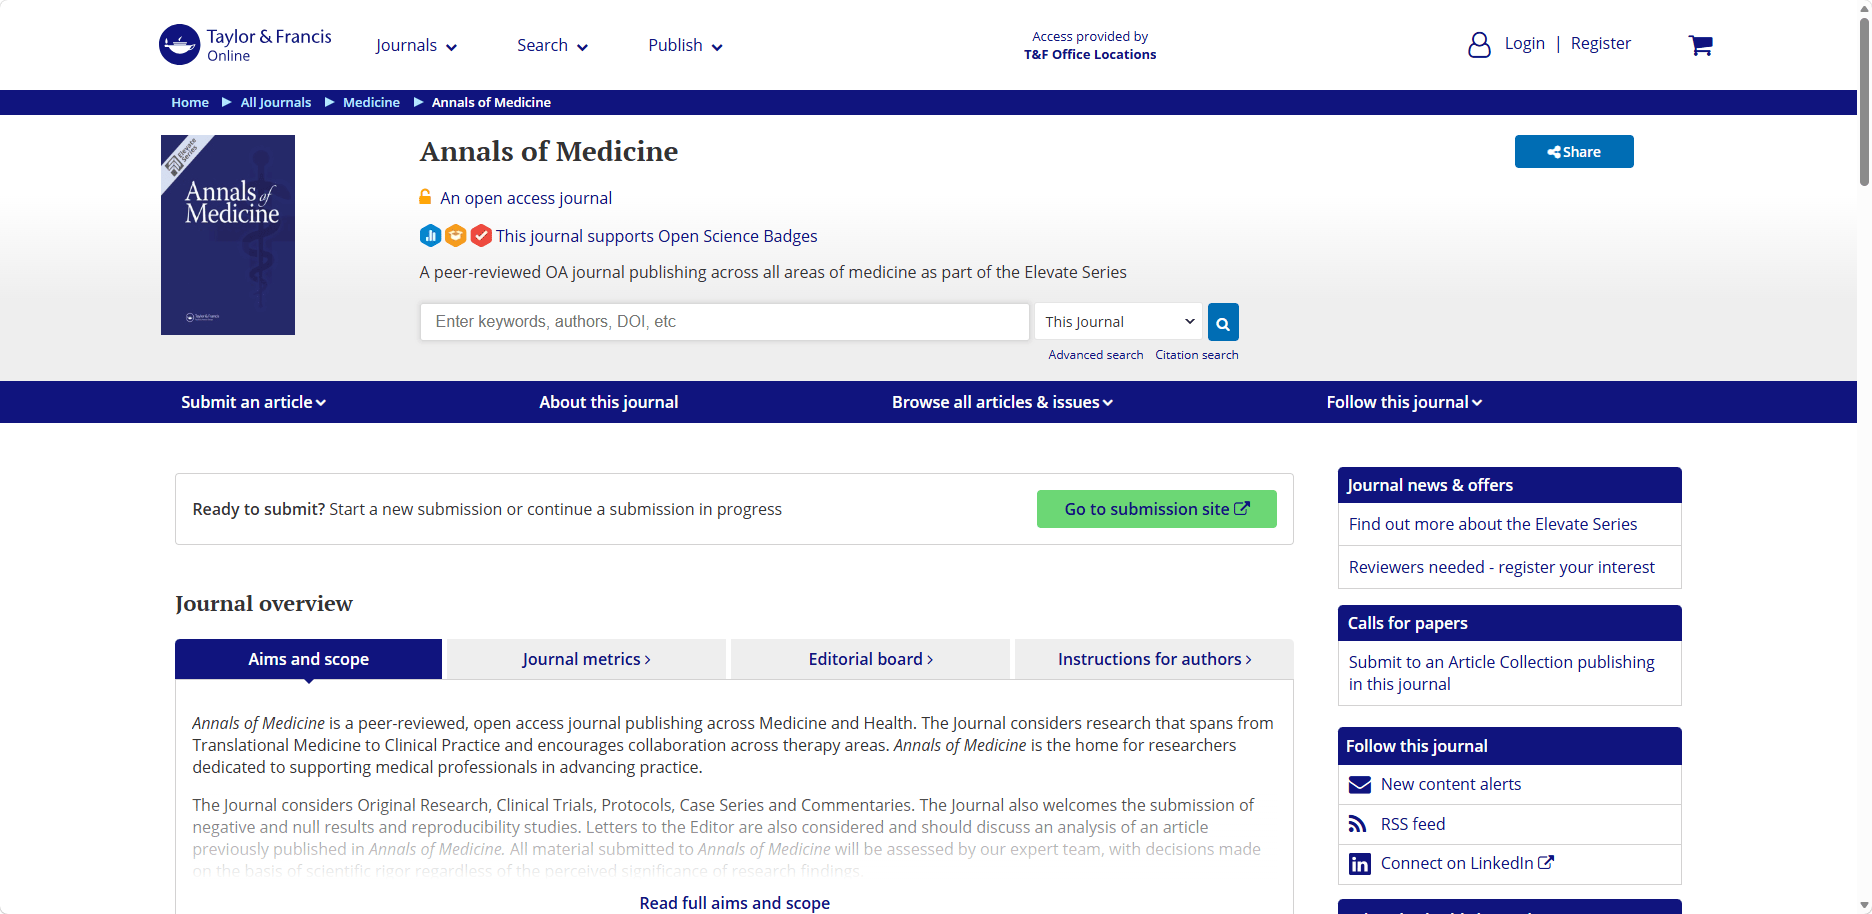Click the New content alerts link

pos(1451,785)
